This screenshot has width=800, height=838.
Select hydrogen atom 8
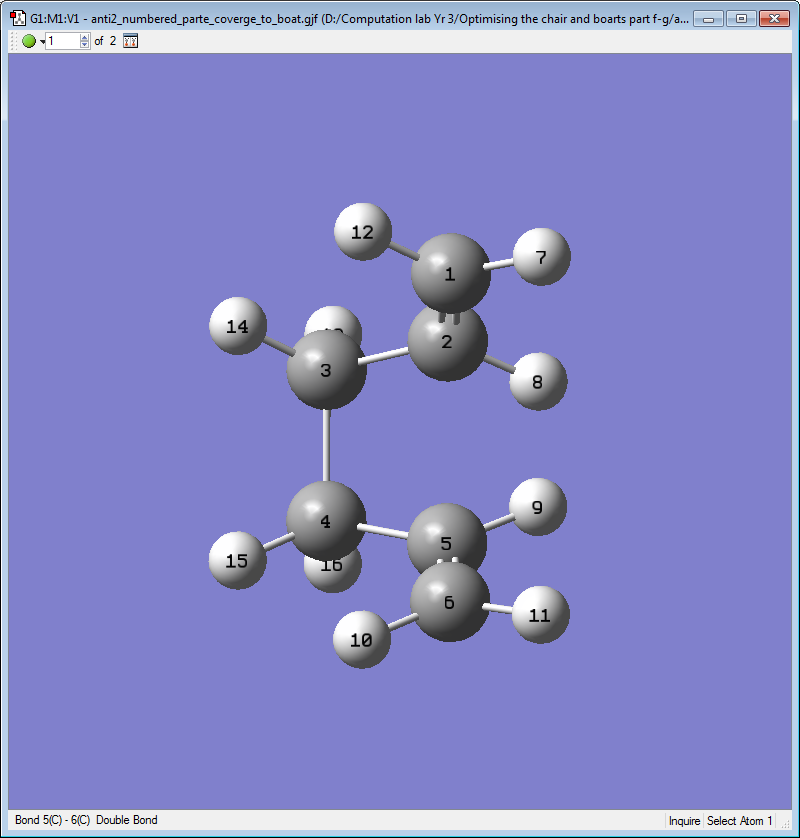pos(538,381)
